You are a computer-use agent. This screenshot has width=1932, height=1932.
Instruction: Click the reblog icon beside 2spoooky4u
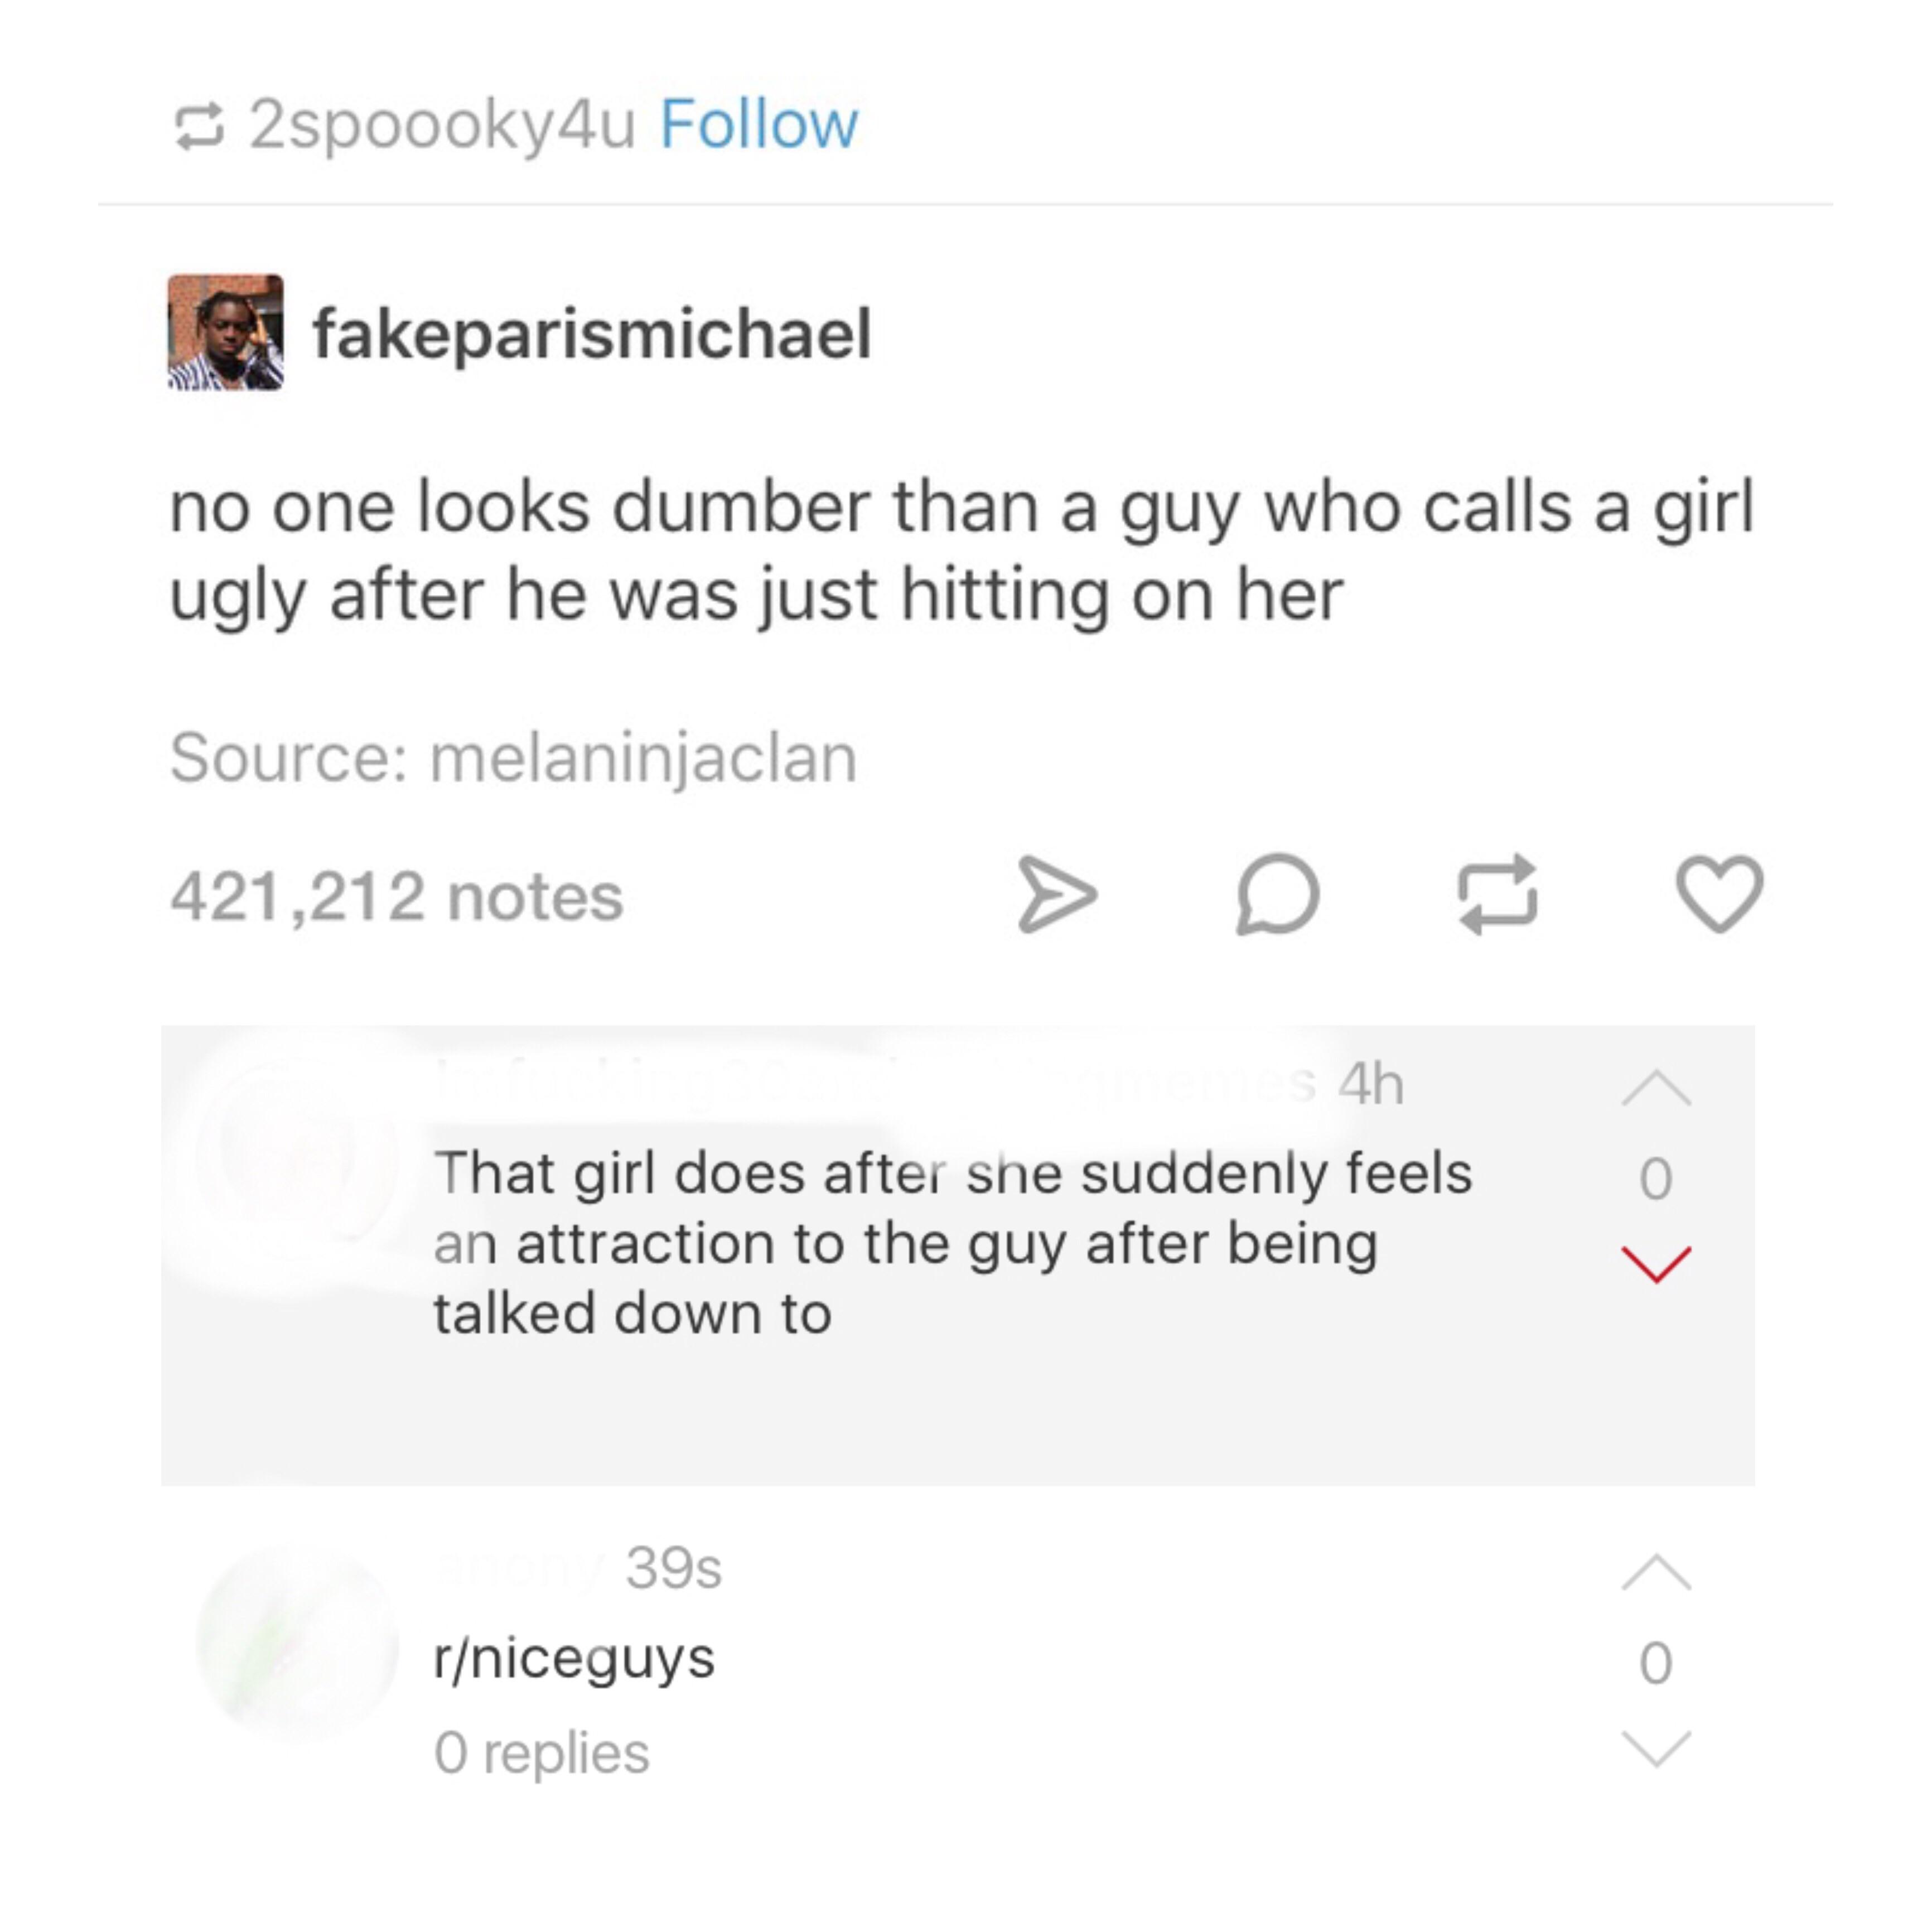198,126
